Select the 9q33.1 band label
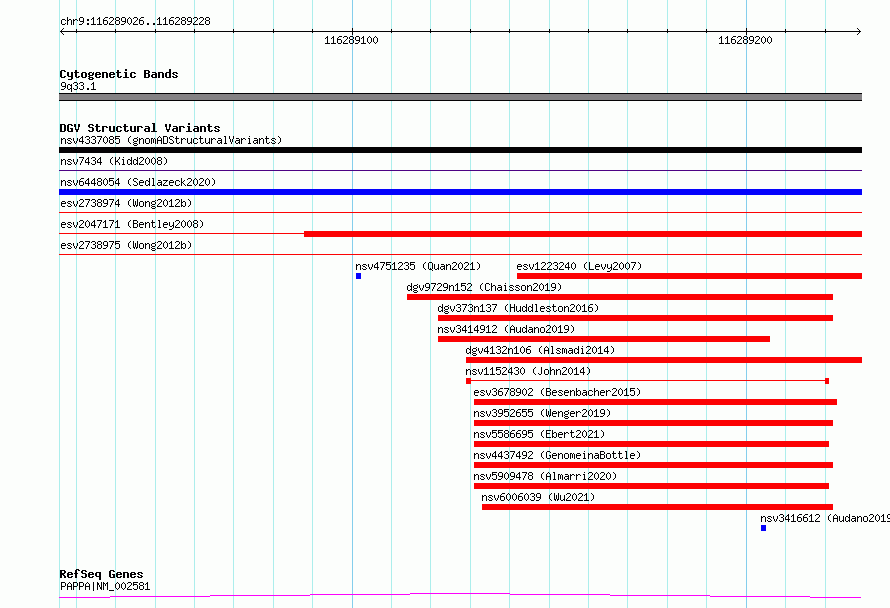This screenshot has width=890, height=608. pyautogui.click(x=78, y=86)
